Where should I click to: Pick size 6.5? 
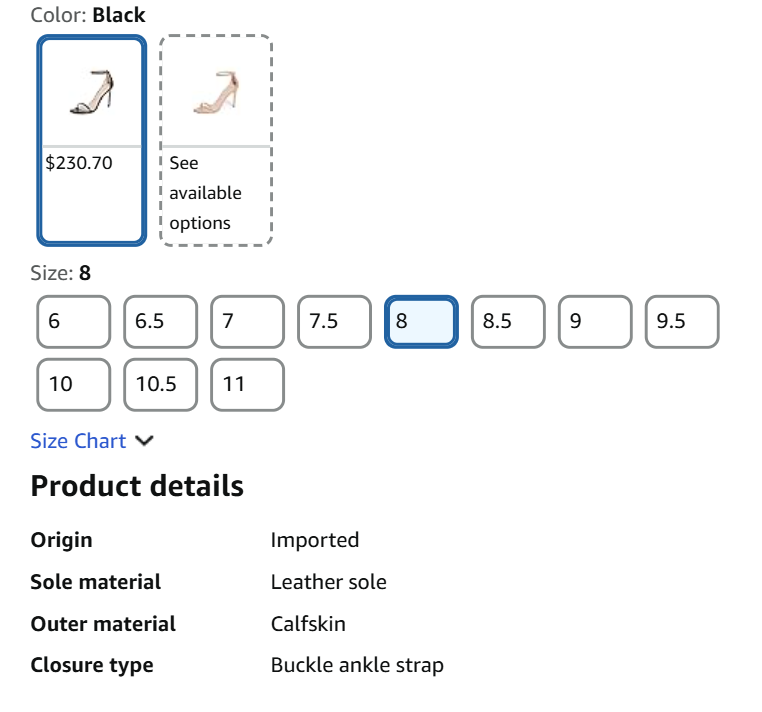(160, 322)
